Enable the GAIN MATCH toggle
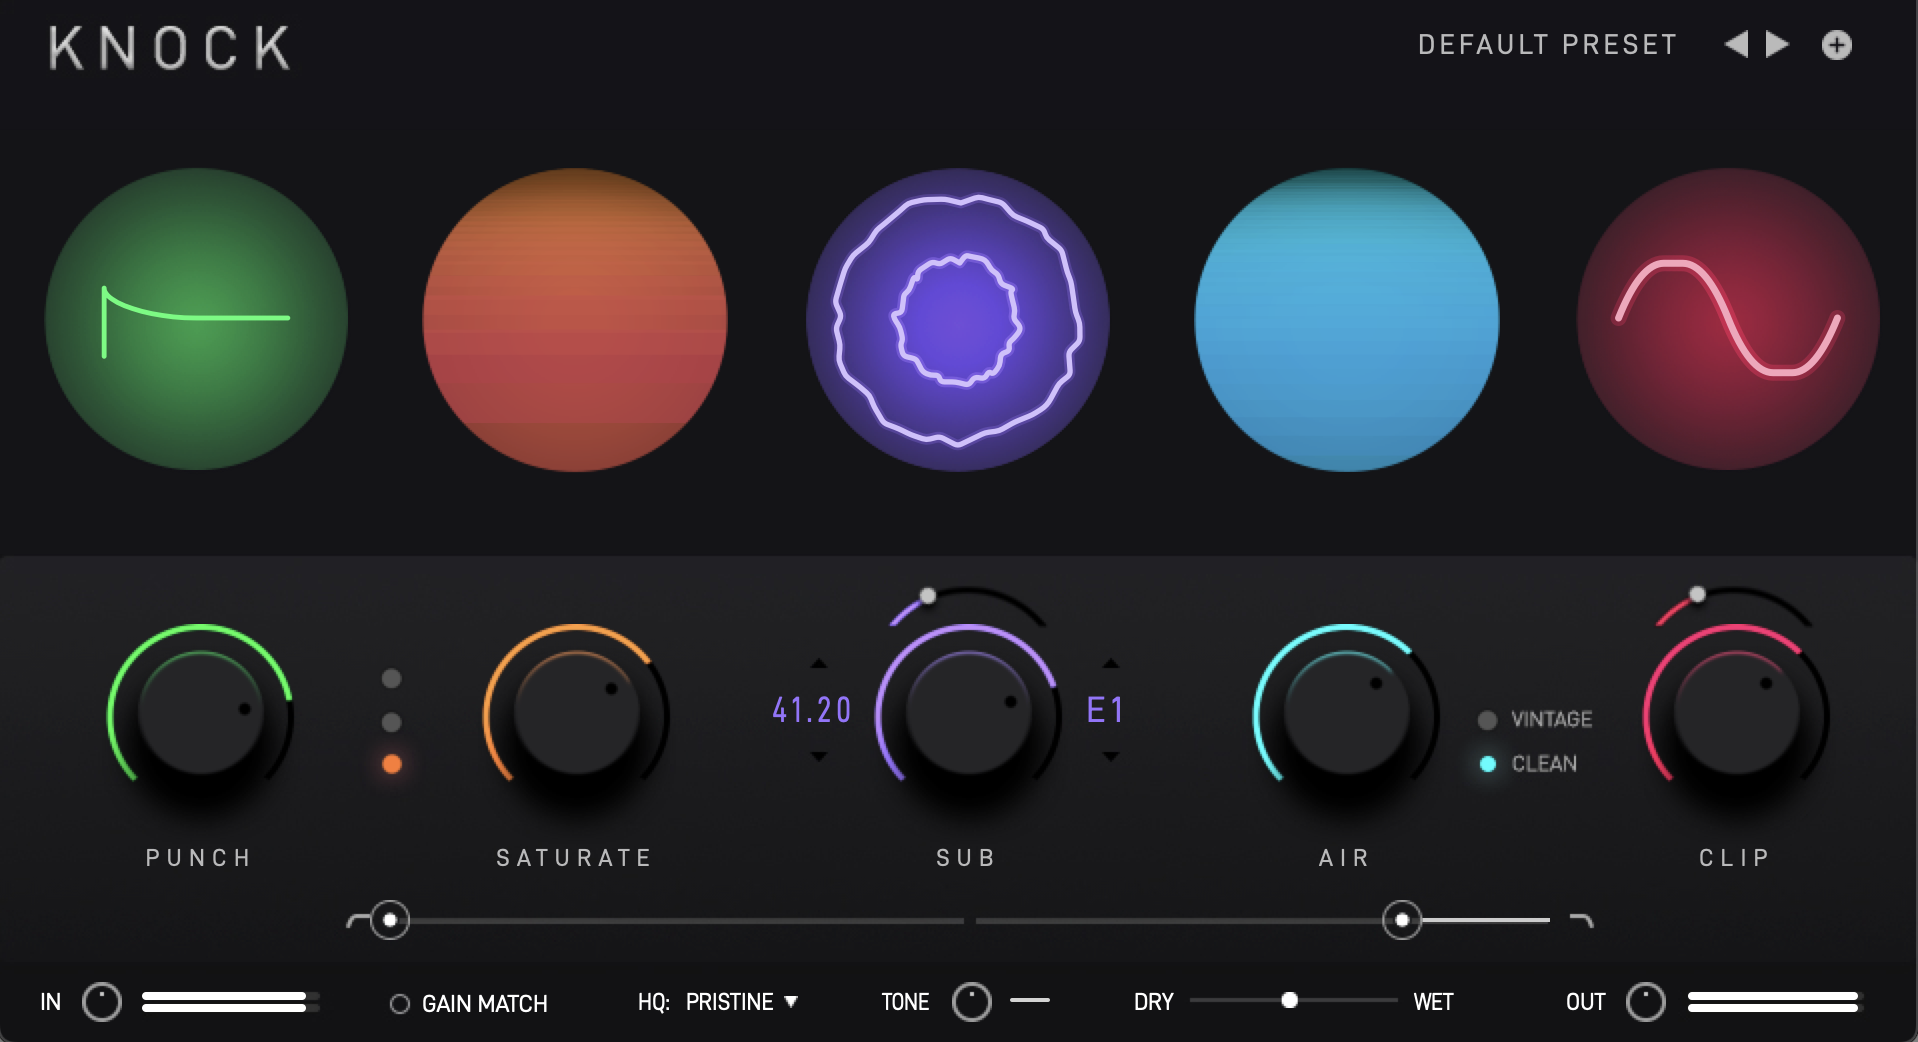 pyautogui.click(x=400, y=1004)
